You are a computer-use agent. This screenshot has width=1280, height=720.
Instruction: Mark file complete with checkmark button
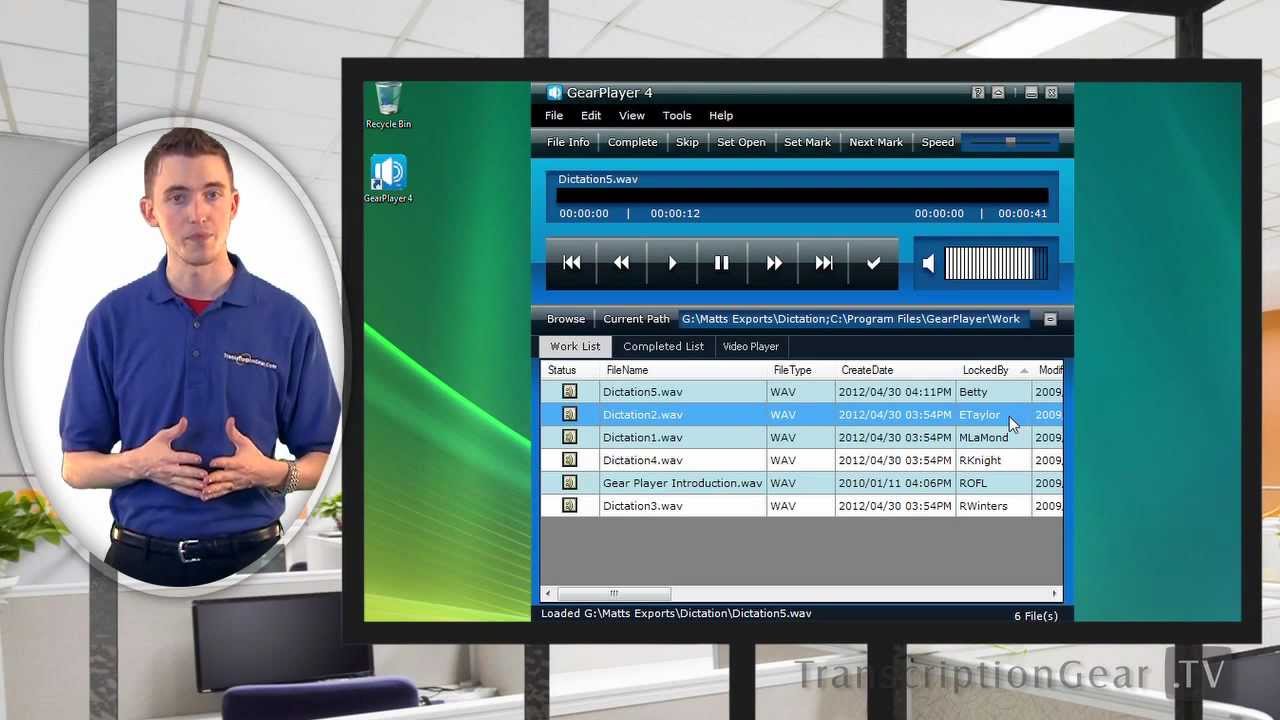[874, 263]
